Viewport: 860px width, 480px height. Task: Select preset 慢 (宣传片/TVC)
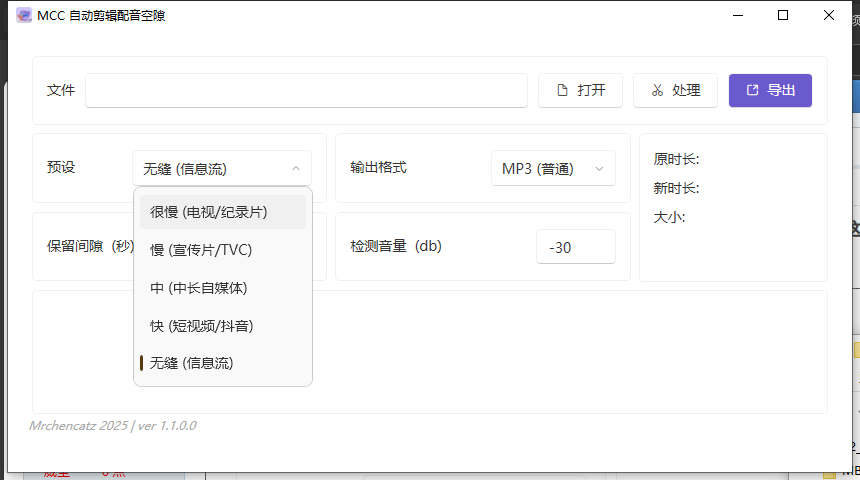coord(223,250)
